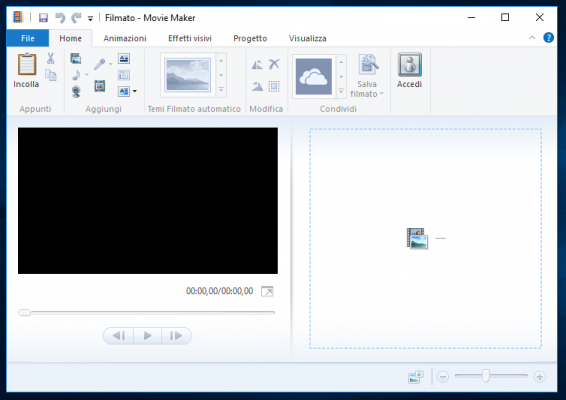The image size is (566, 400).
Task: Open the blue help question mark
Action: point(548,38)
